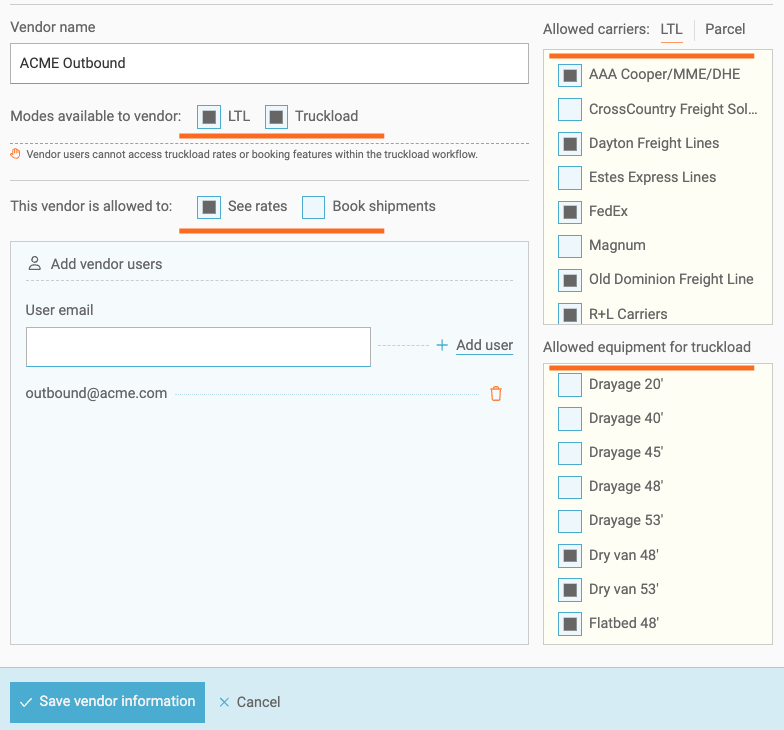Uncheck AAA Cooper/MME/DHE carrier
This screenshot has height=730, width=784.
pos(570,75)
